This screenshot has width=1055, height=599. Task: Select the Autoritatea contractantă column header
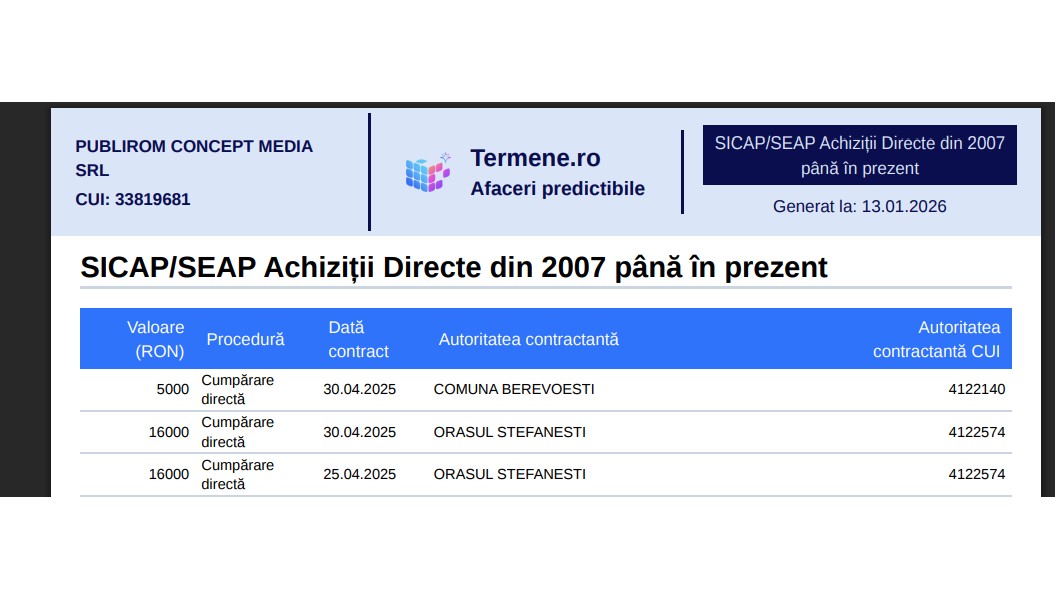(x=528, y=339)
